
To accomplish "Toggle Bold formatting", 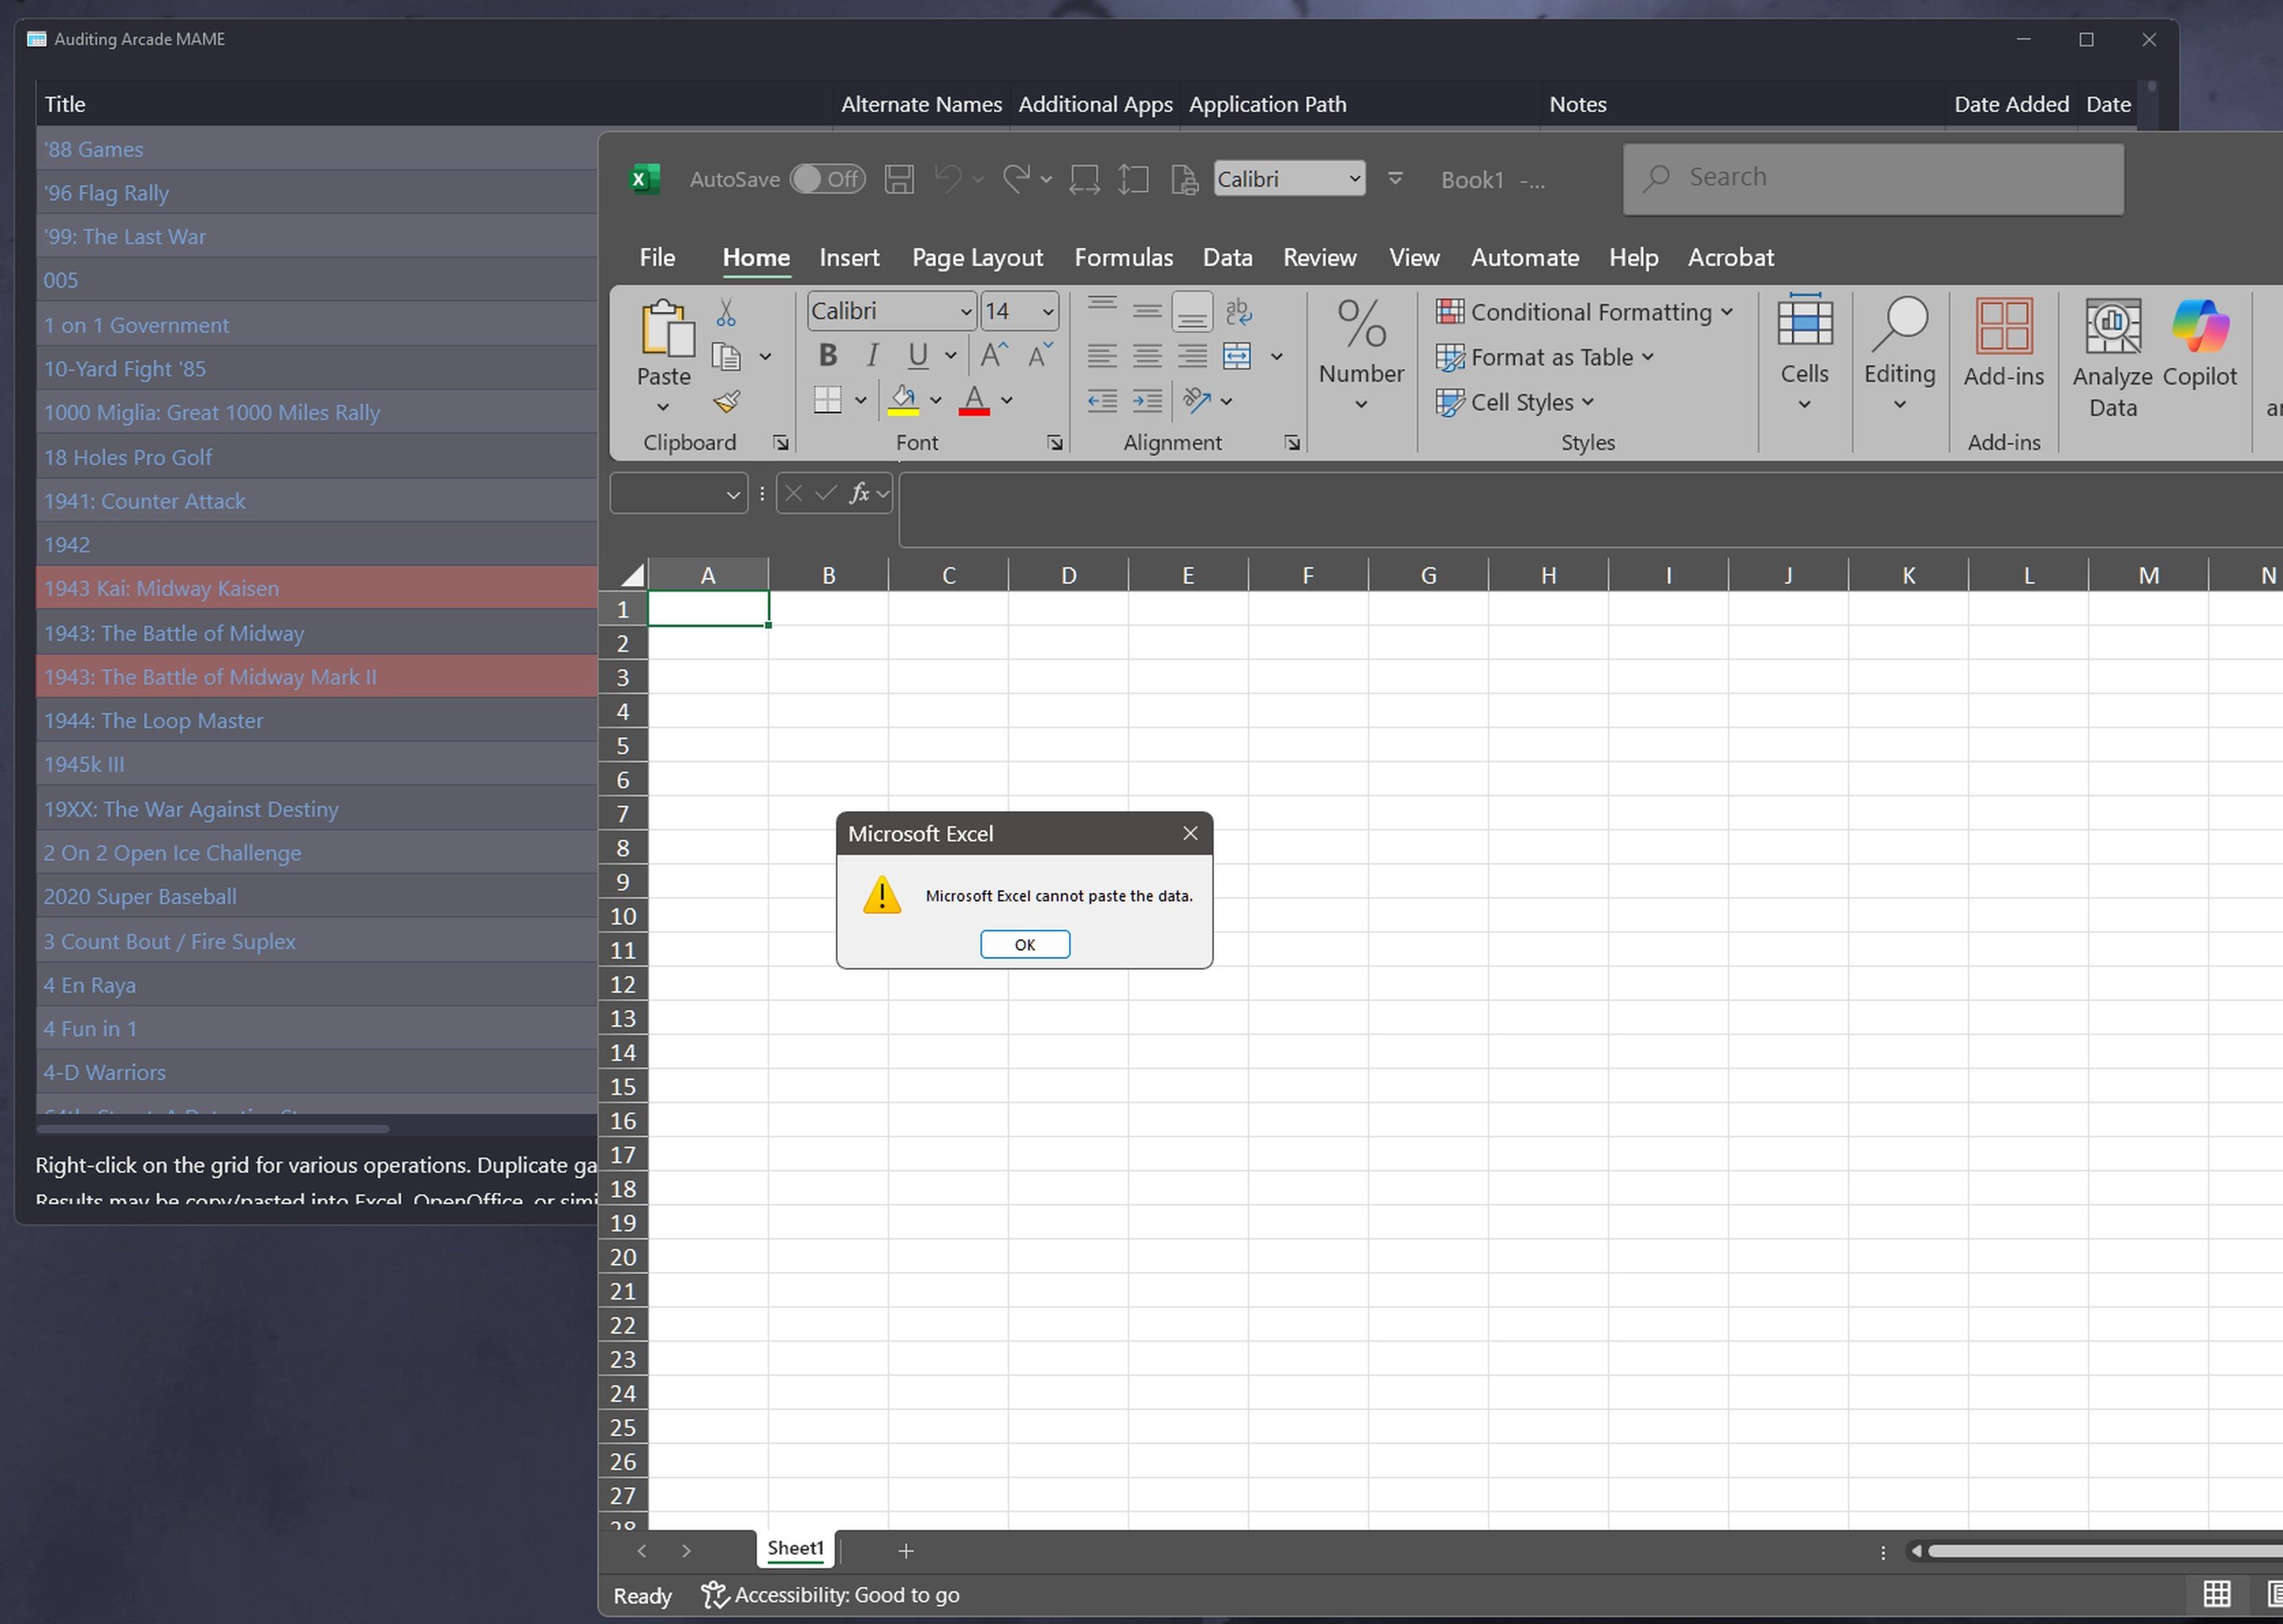I will 828,355.
